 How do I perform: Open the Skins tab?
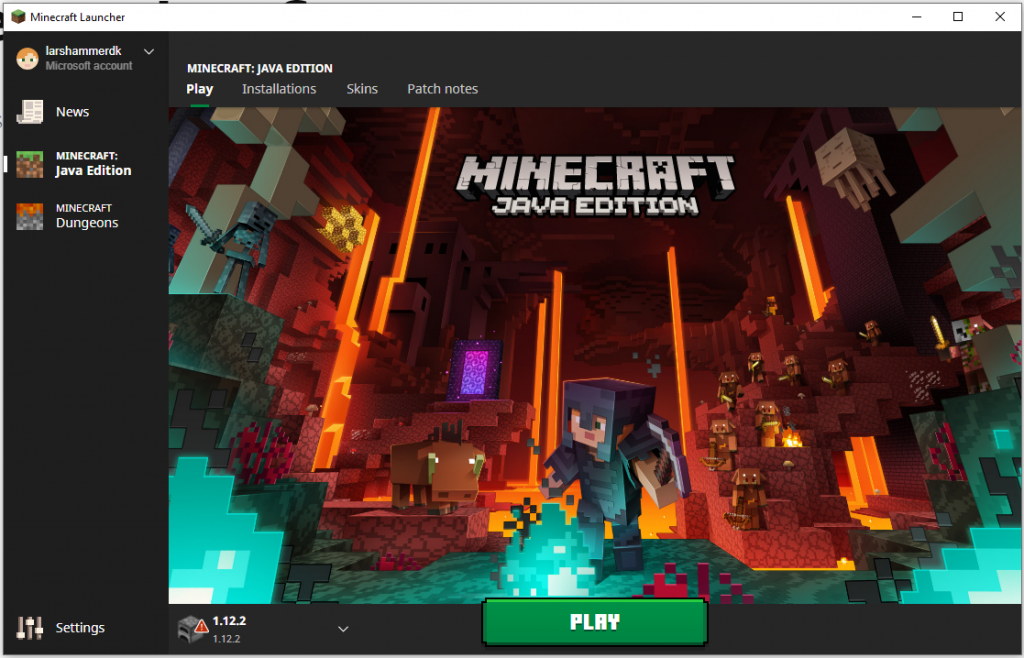pos(362,89)
